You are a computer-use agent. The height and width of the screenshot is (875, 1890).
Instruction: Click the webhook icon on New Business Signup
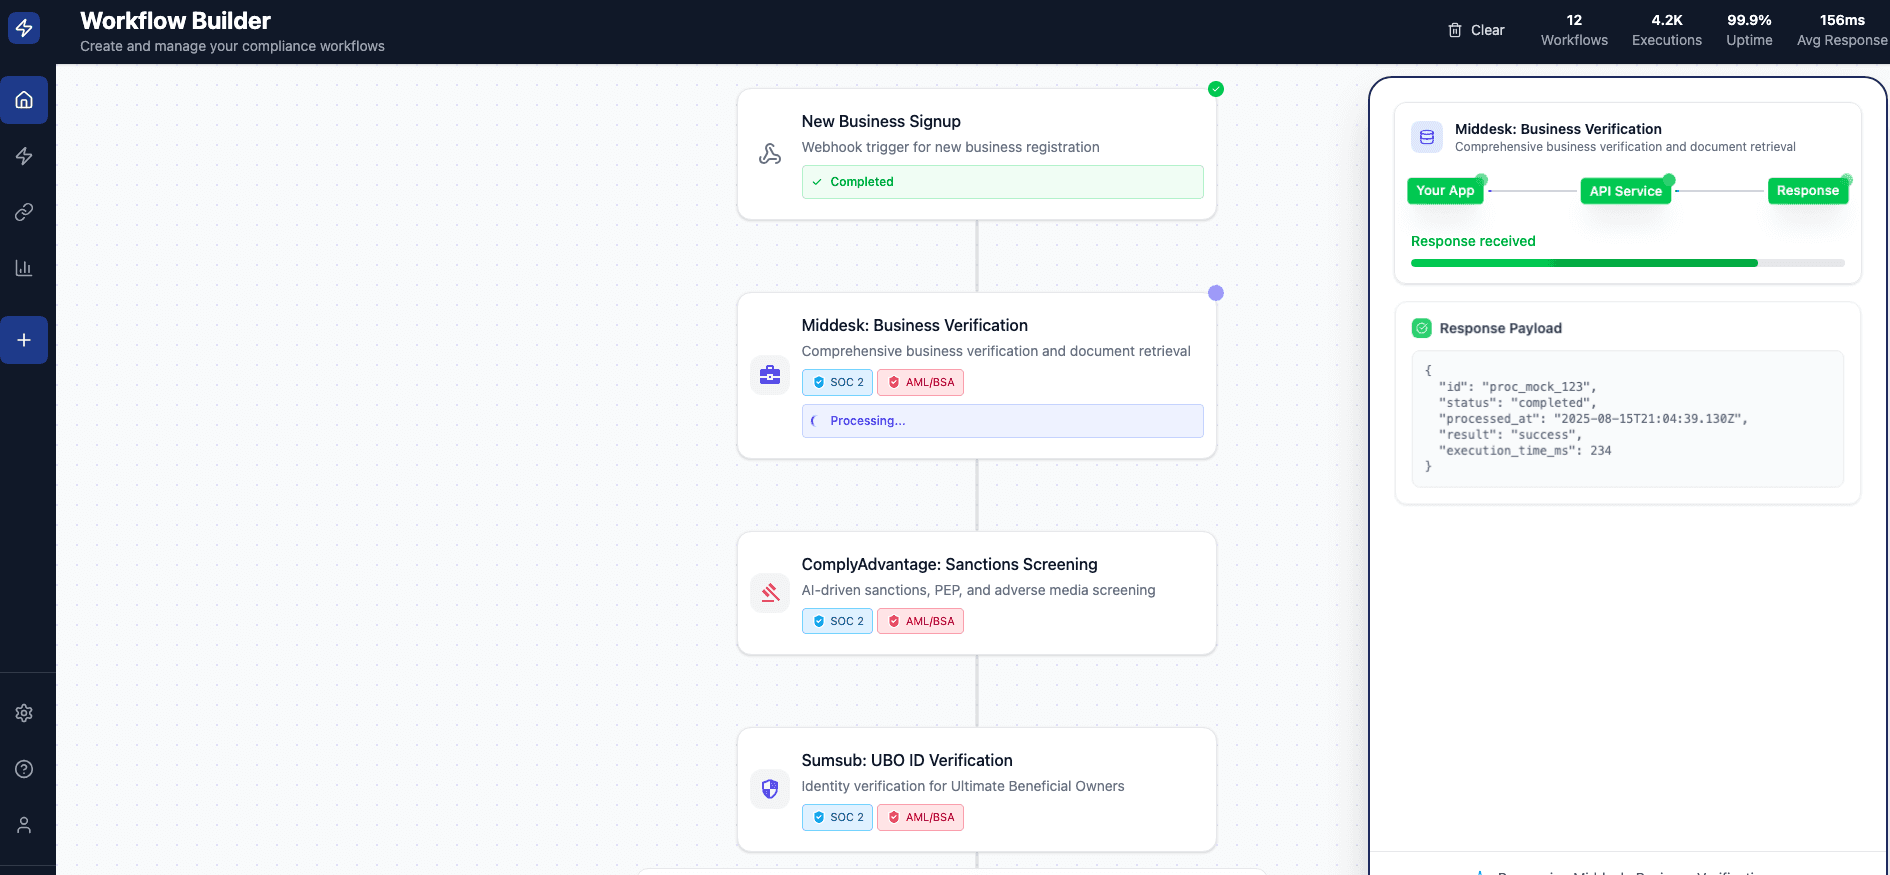[770, 154]
